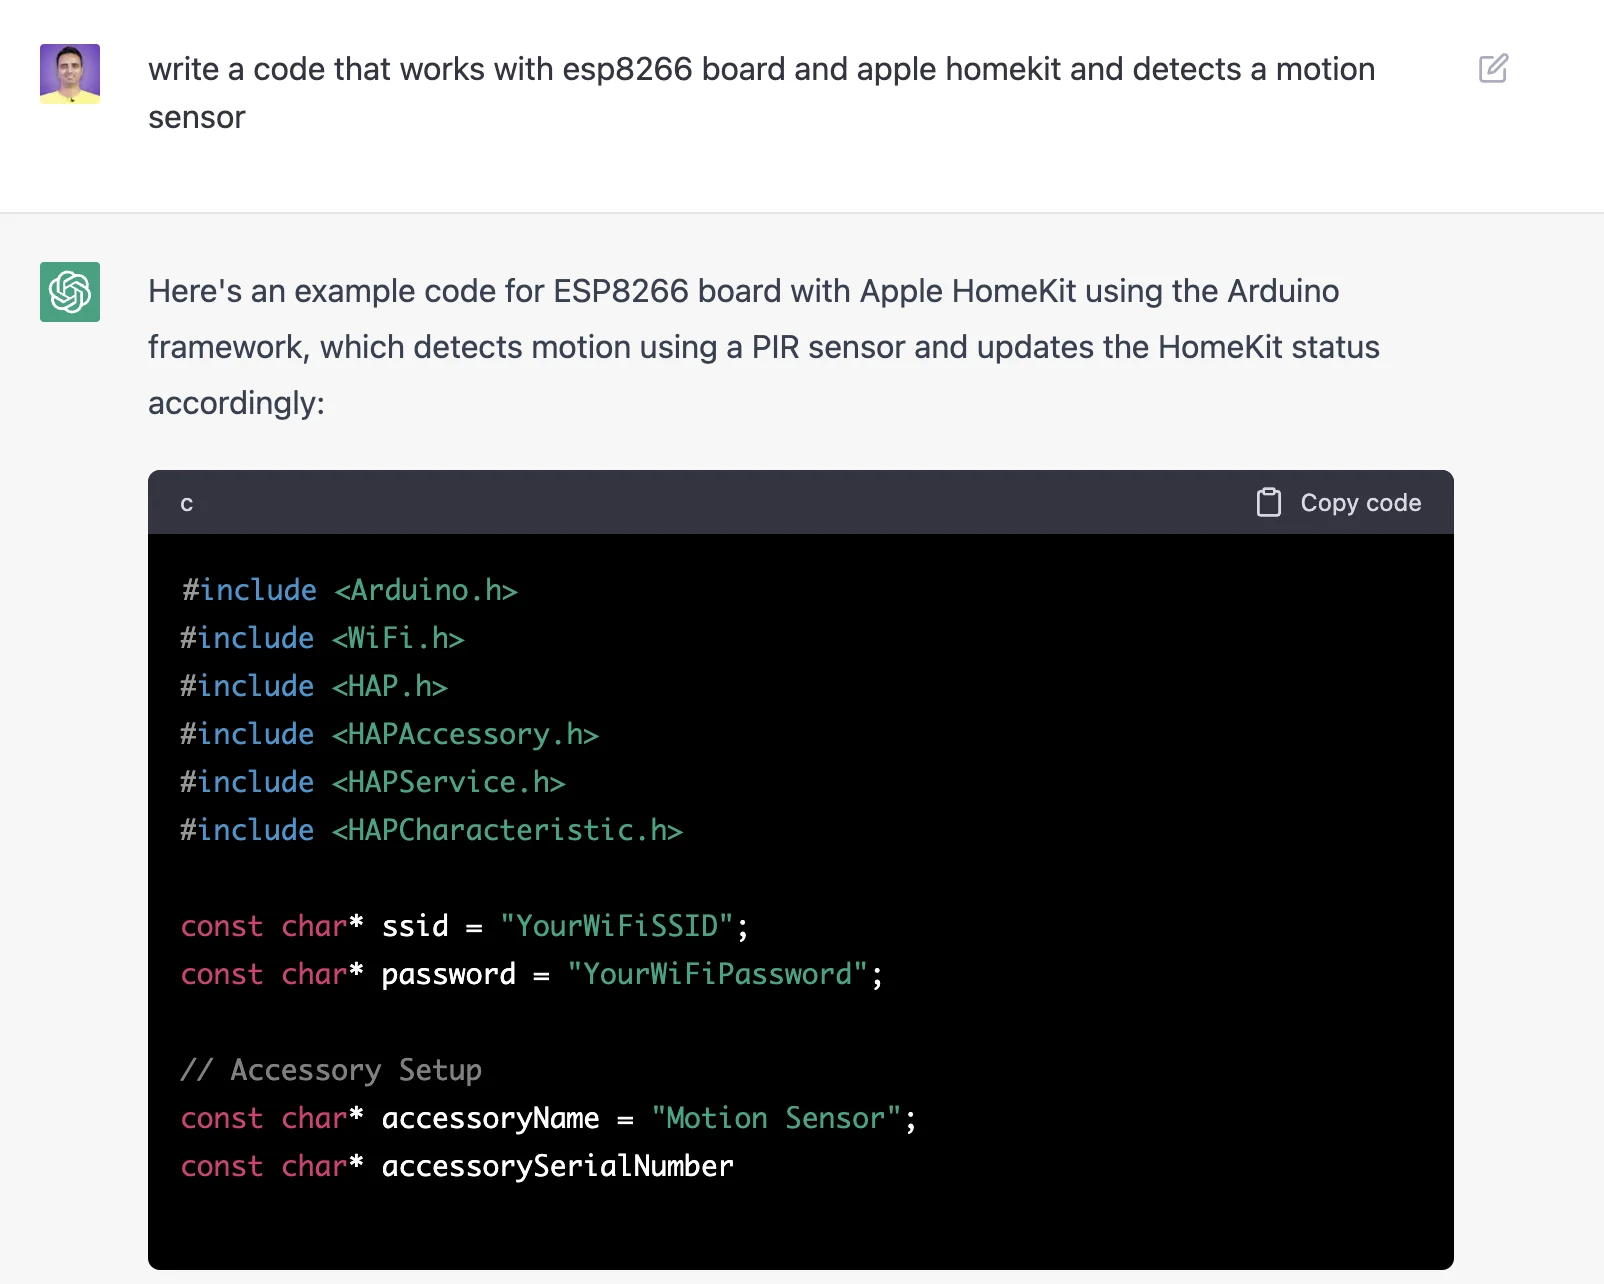Click the '#include <HAPService.h>' line
Viewport: 1604px width, 1284px height.
click(x=373, y=782)
